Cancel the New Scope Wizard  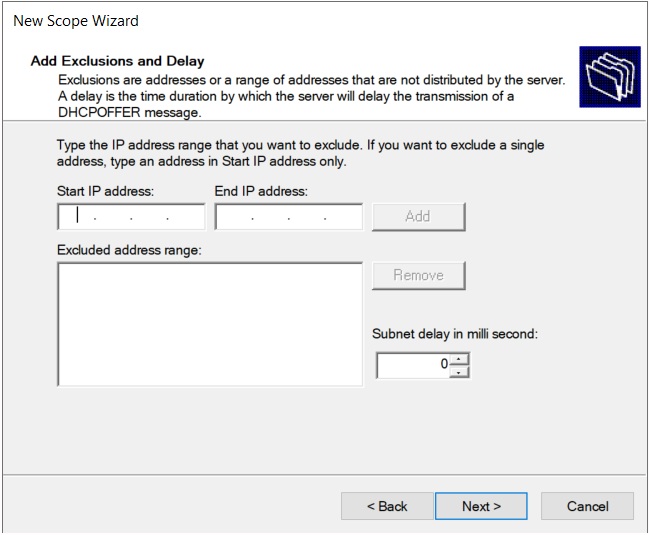[x=587, y=506]
